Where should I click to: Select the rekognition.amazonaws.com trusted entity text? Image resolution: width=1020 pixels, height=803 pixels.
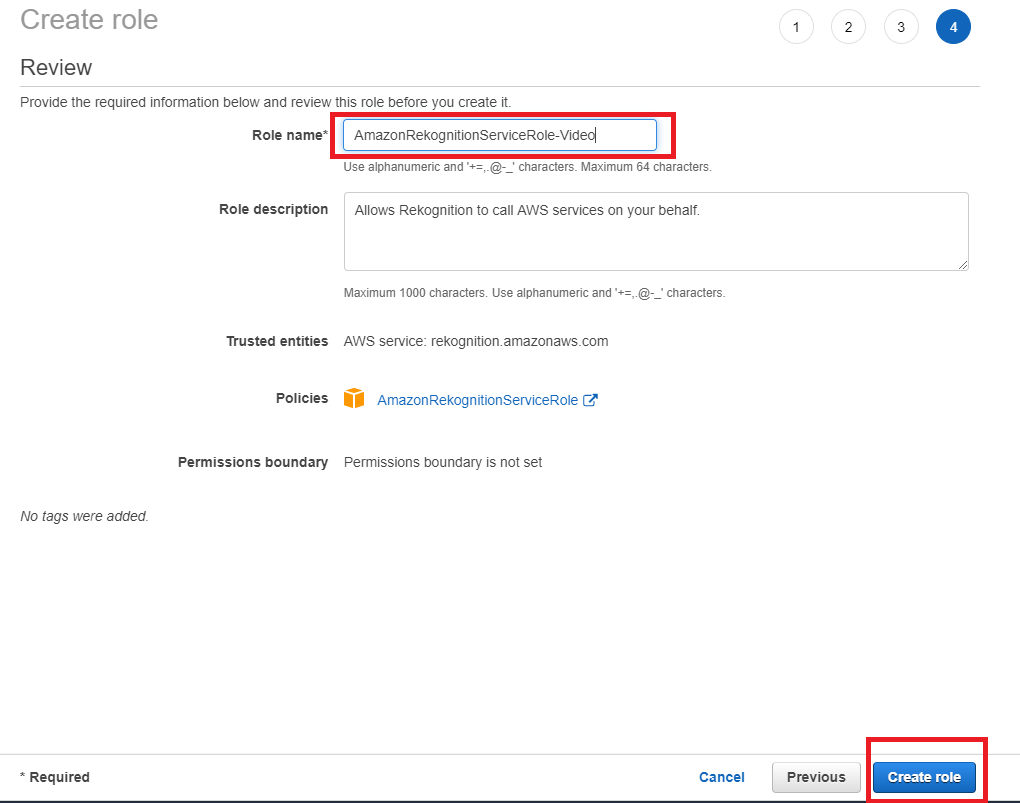coord(519,341)
